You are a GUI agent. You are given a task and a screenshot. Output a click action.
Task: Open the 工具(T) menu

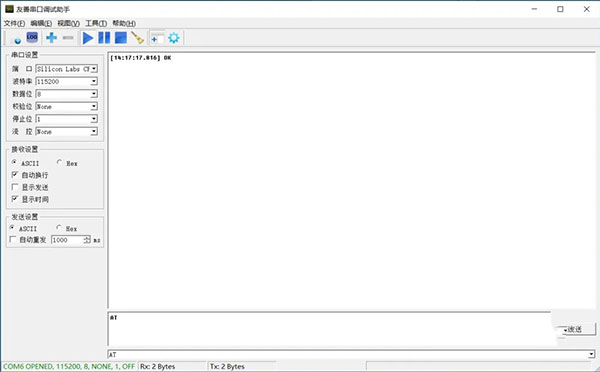(x=96, y=23)
